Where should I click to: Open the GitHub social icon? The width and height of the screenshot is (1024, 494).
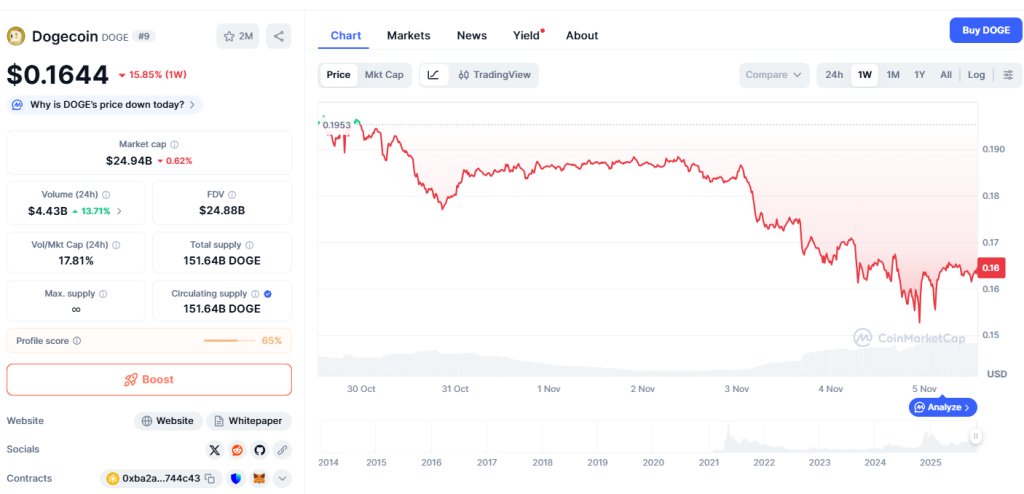(260, 450)
